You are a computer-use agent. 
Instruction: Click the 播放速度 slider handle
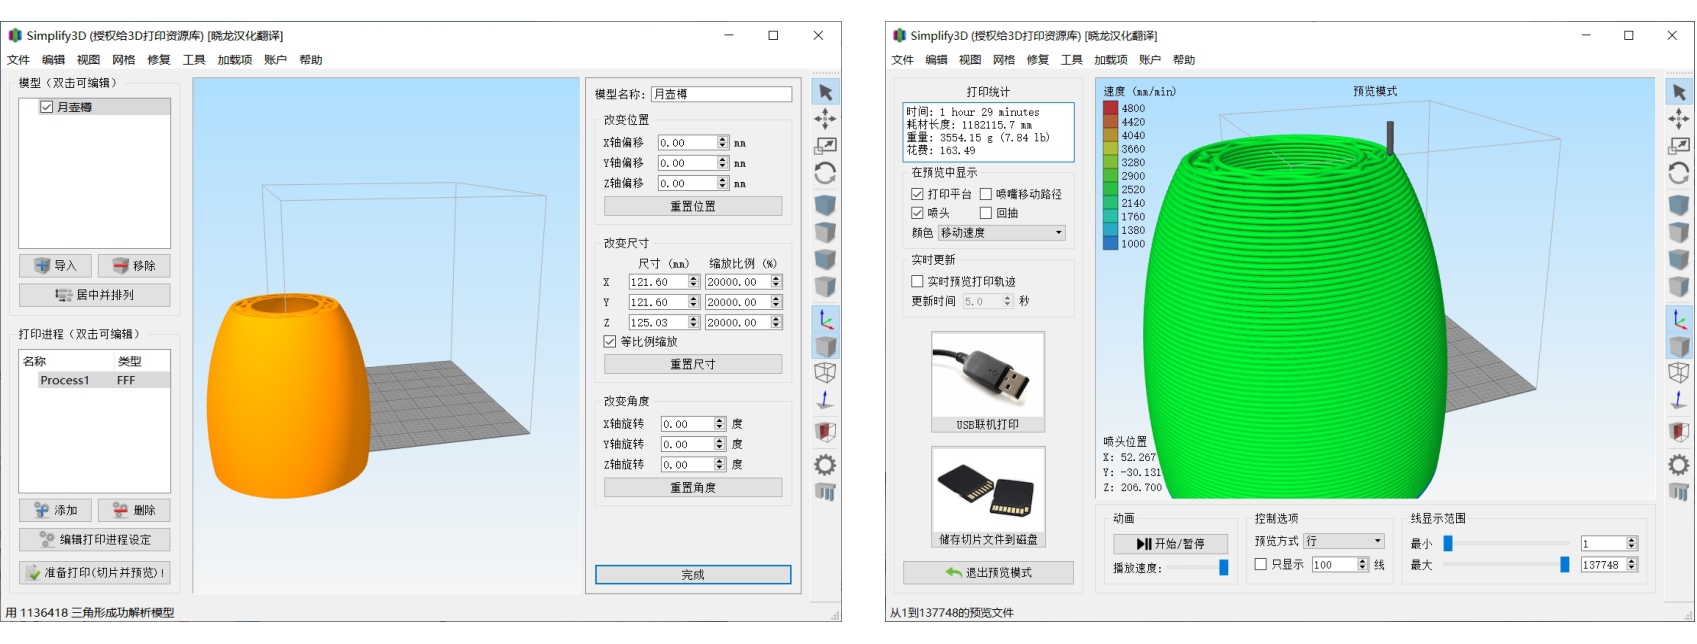point(1223,568)
